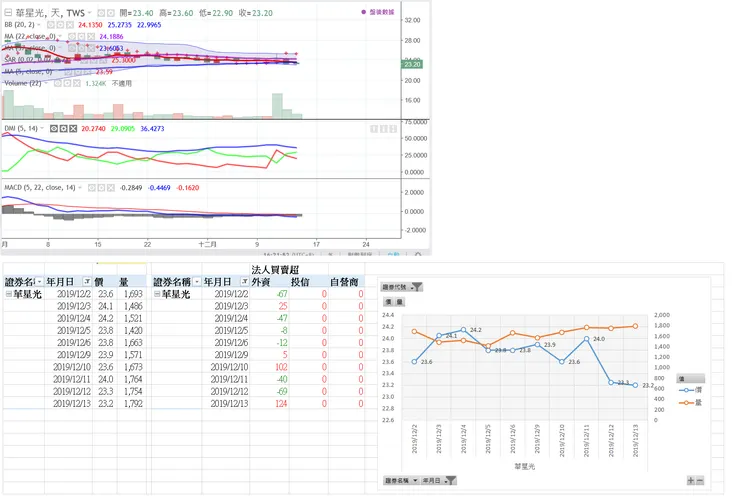Viewport: 740px width, 504px height.
Task: Open 證券名稱 filter dropdown in left pivot table
Action: click(40, 282)
